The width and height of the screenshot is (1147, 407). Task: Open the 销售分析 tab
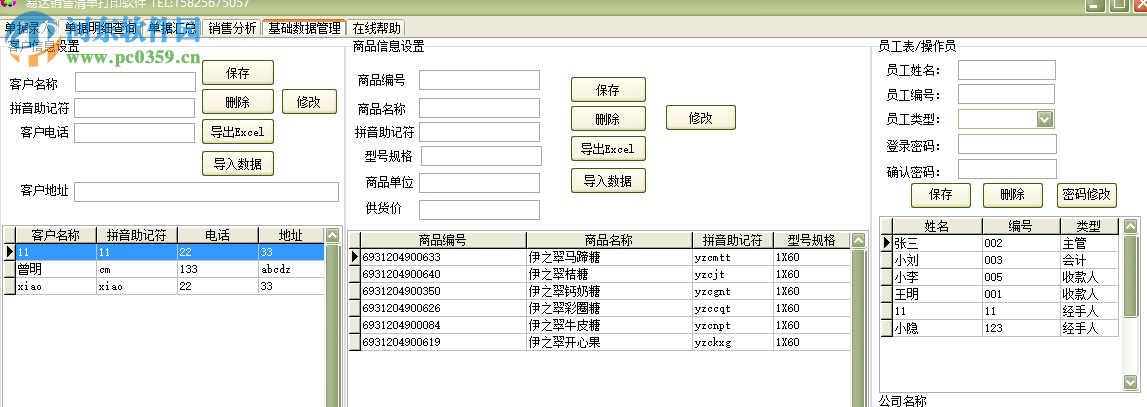[232, 29]
